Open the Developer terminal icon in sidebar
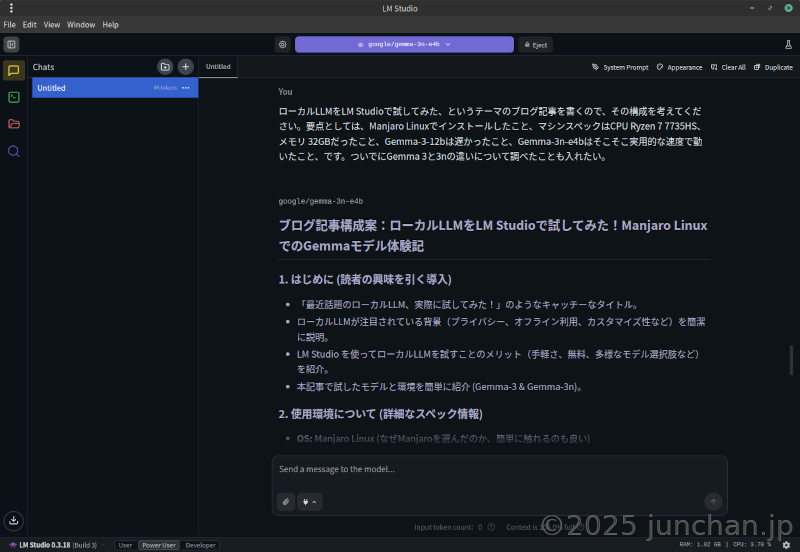 pyautogui.click(x=14, y=97)
